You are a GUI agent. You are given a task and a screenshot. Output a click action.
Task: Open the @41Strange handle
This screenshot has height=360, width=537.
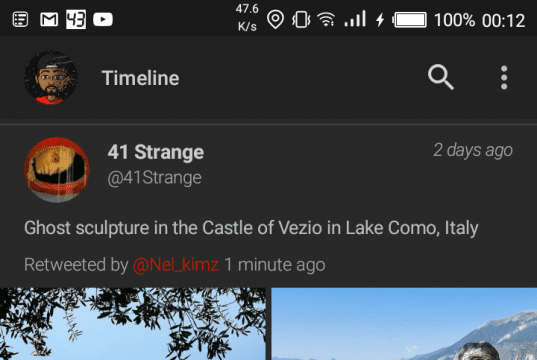154,178
